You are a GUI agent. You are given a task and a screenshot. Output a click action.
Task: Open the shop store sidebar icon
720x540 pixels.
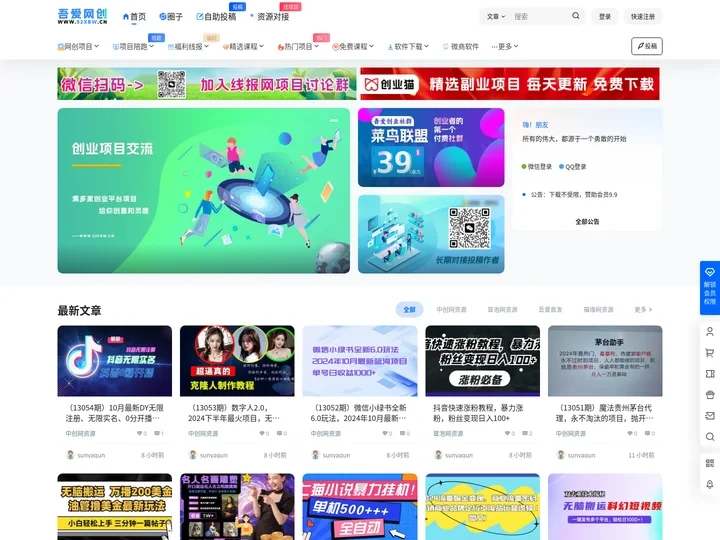[x=709, y=395]
